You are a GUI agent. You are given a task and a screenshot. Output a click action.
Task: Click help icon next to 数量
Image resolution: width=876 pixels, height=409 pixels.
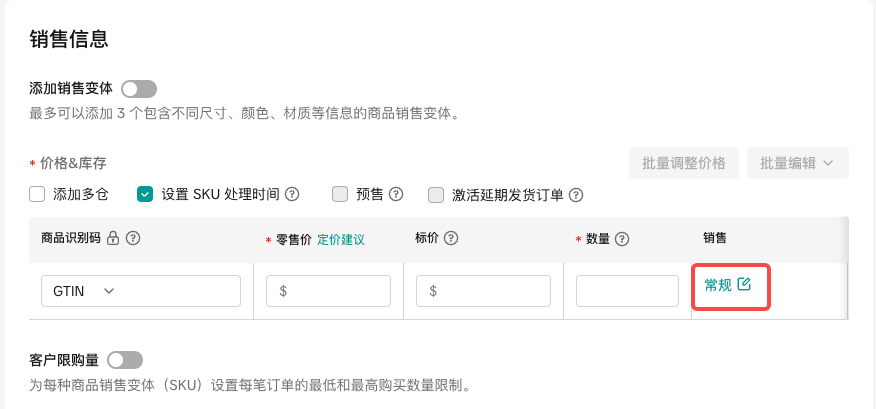(622, 239)
